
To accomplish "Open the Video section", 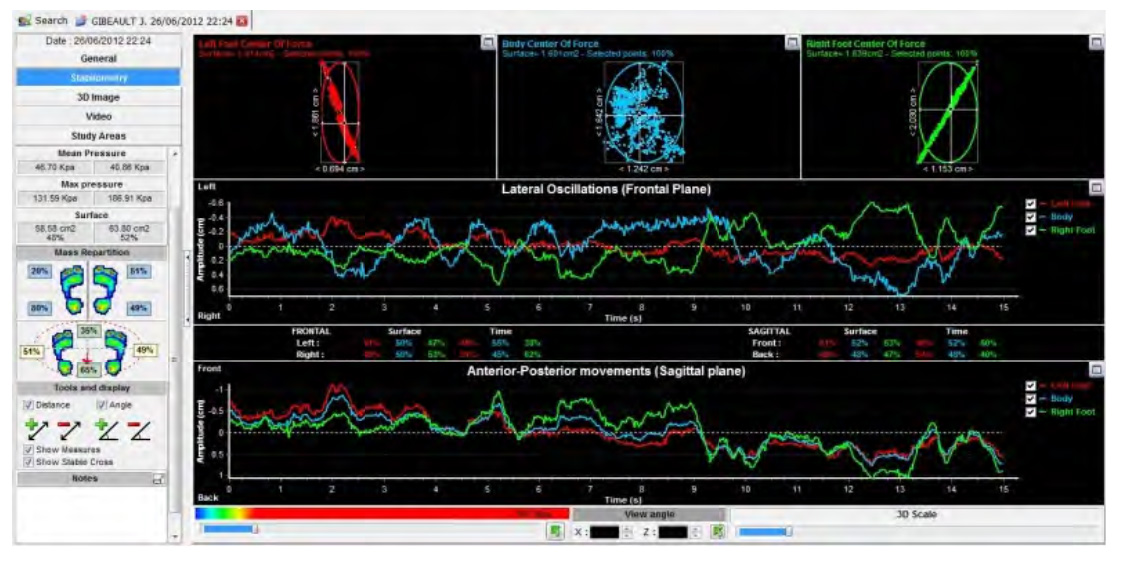I will point(99,116).
